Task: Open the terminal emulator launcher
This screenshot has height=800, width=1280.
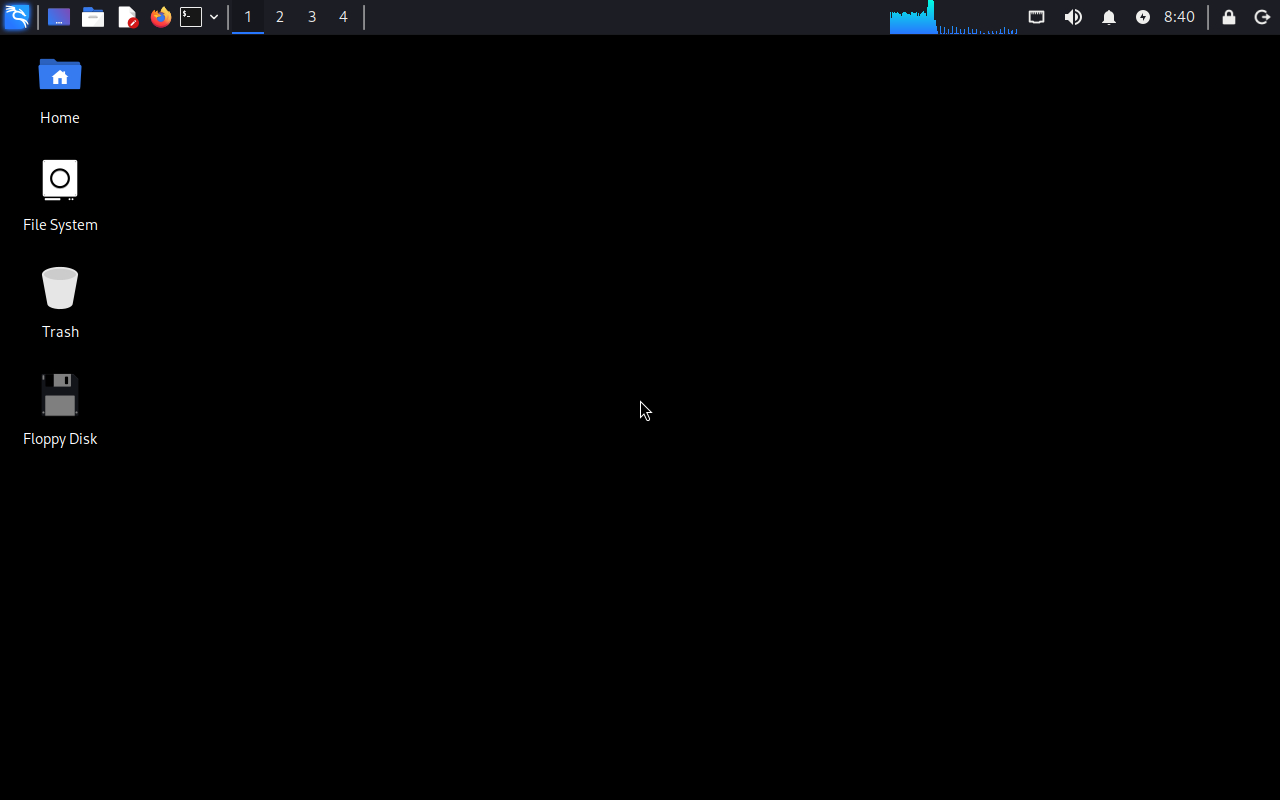Action: [191, 17]
